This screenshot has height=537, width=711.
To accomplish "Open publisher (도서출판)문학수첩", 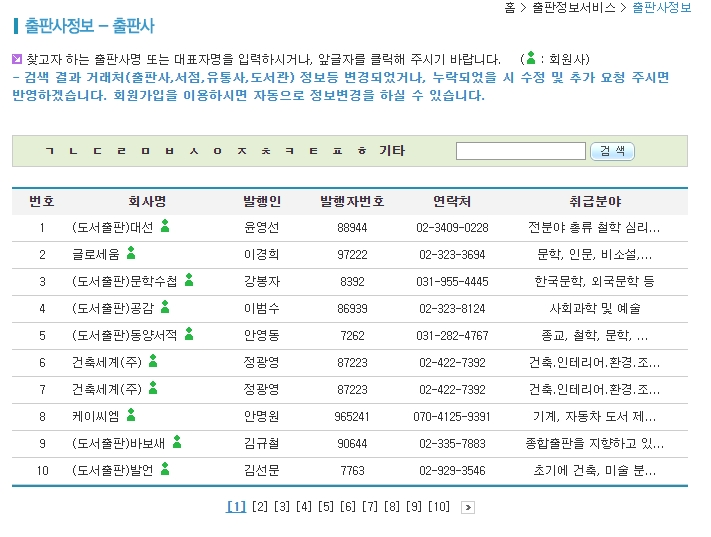I will [125, 282].
